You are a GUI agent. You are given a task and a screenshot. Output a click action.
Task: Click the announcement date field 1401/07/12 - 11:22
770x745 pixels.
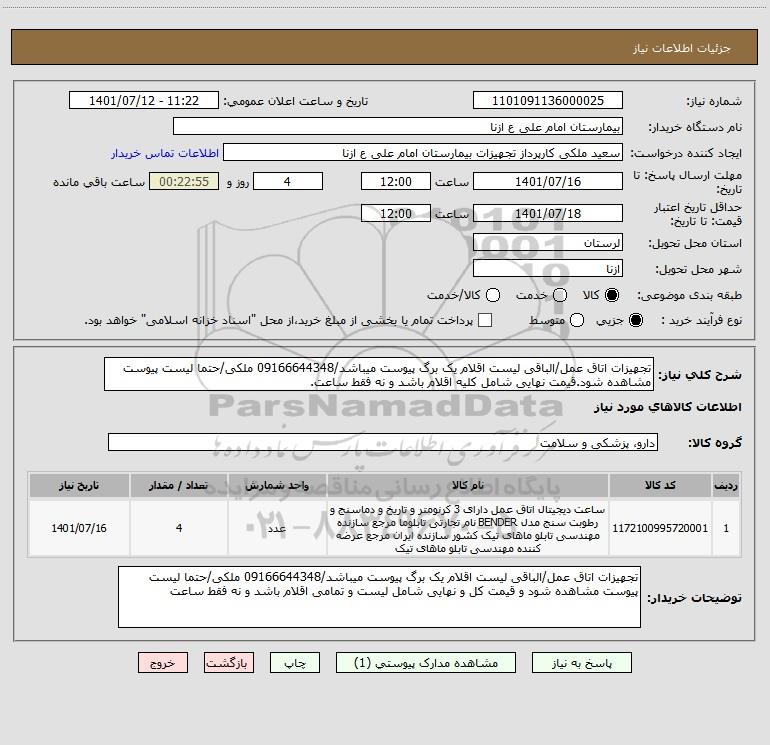point(143,101)
